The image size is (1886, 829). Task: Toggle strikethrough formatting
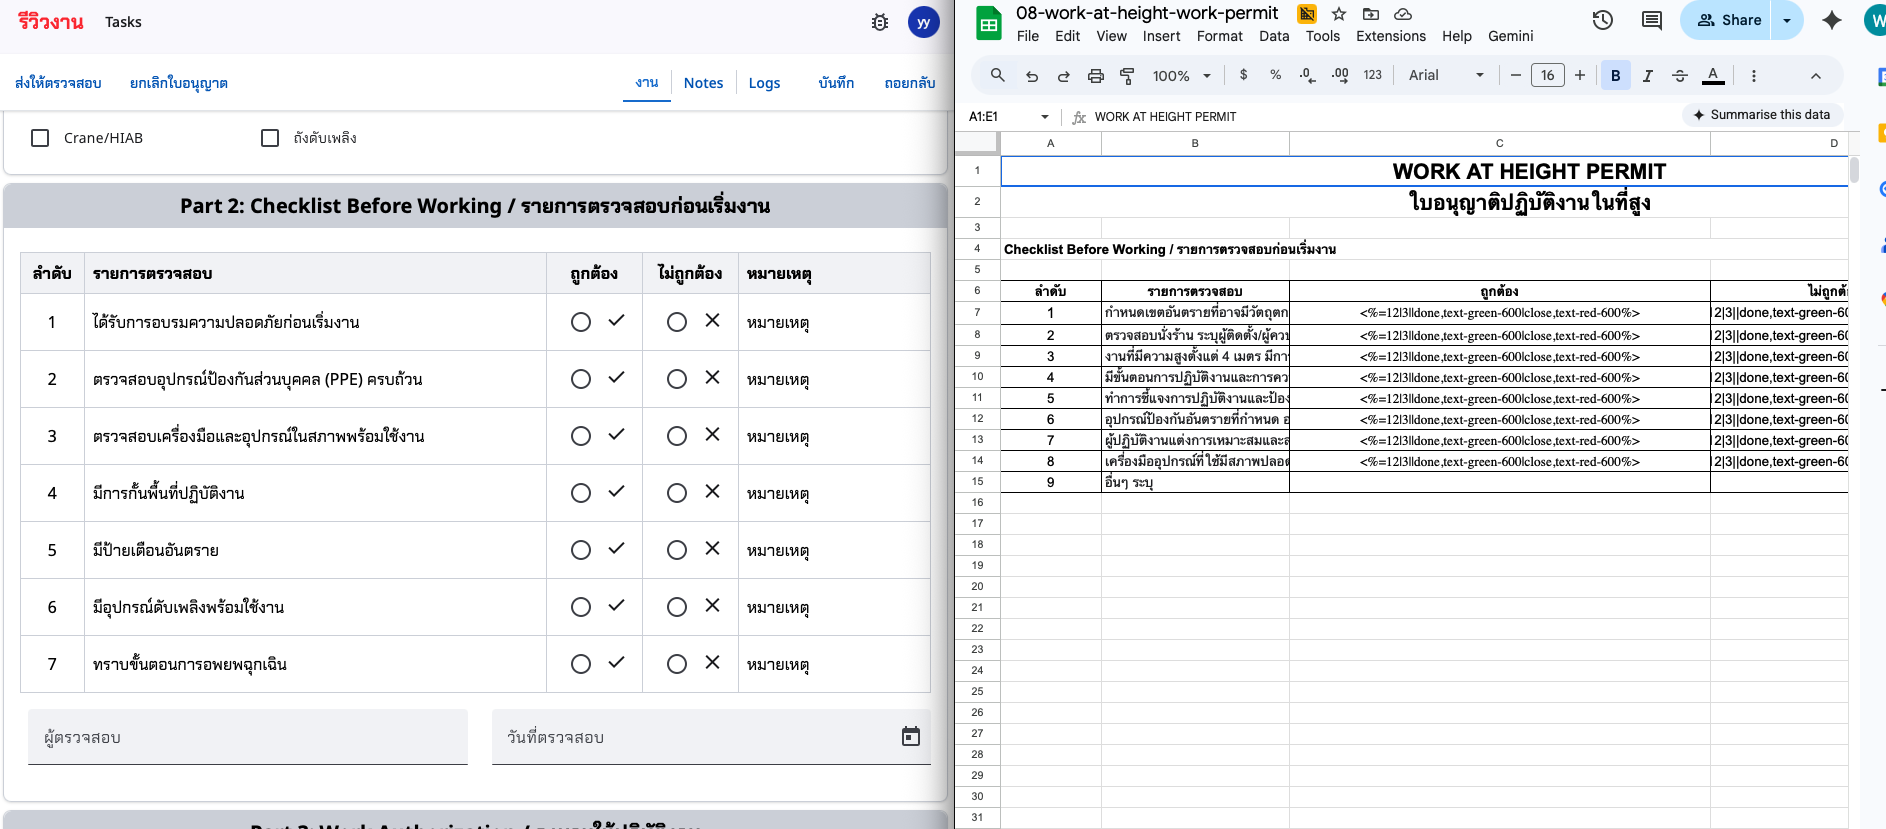click(1680, 75)
